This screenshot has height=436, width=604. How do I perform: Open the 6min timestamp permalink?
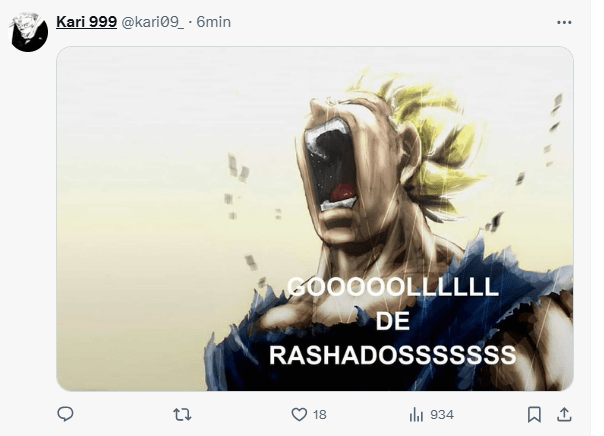click(213, 22)
